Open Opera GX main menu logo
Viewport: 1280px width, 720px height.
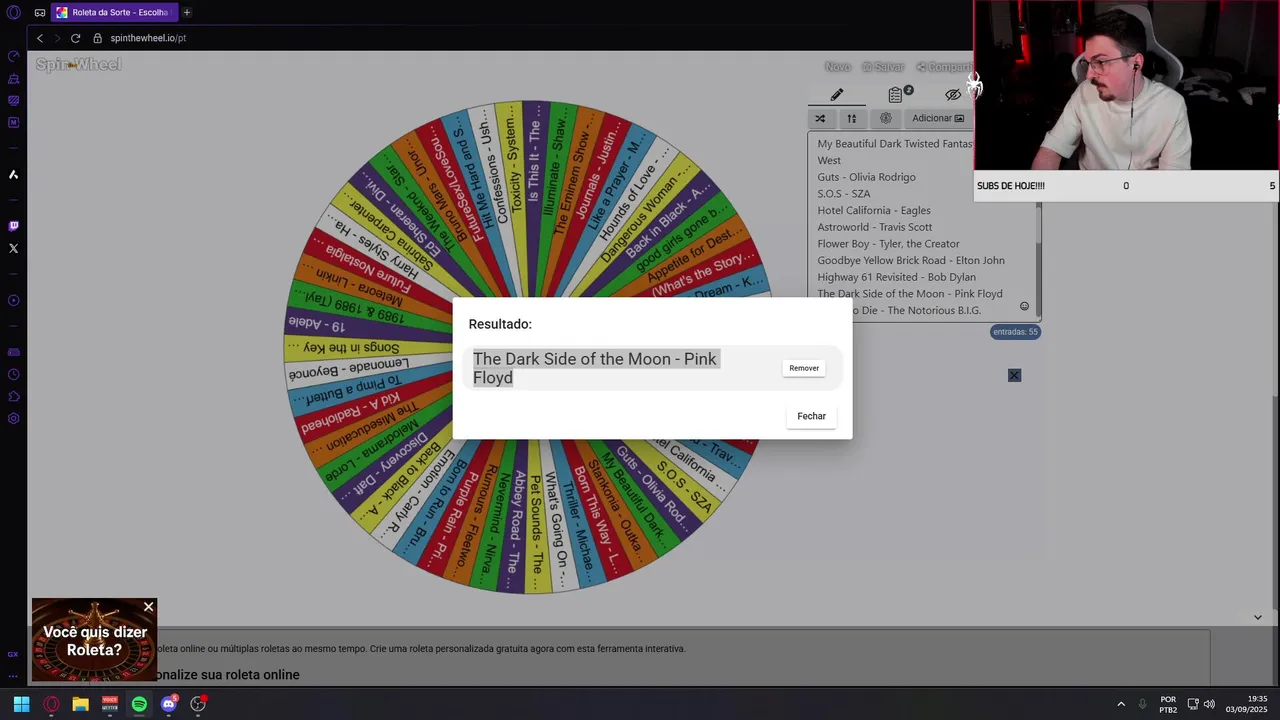point(13,13)
